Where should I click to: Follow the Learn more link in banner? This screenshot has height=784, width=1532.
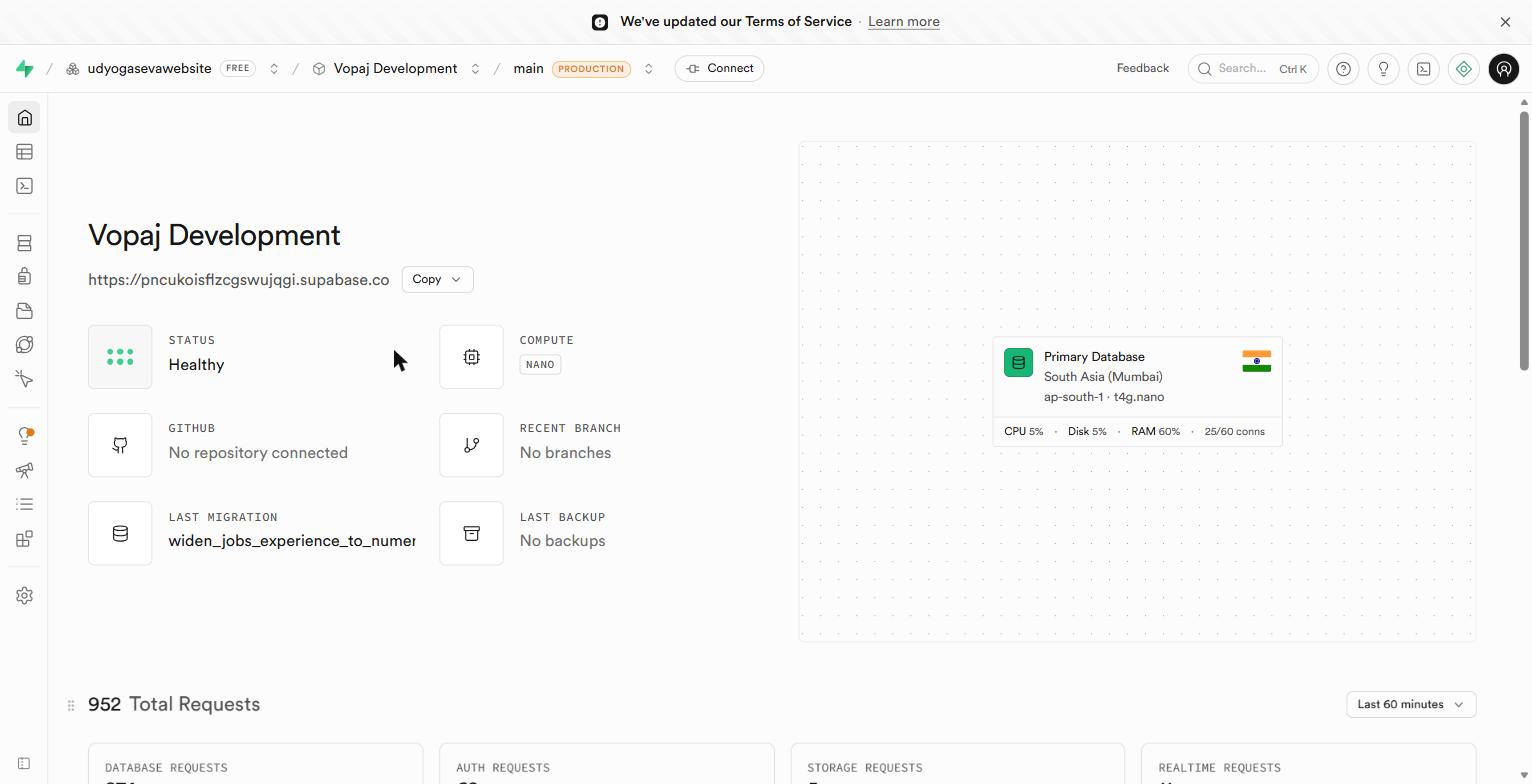pyautogui.click(x=903, y=22)
